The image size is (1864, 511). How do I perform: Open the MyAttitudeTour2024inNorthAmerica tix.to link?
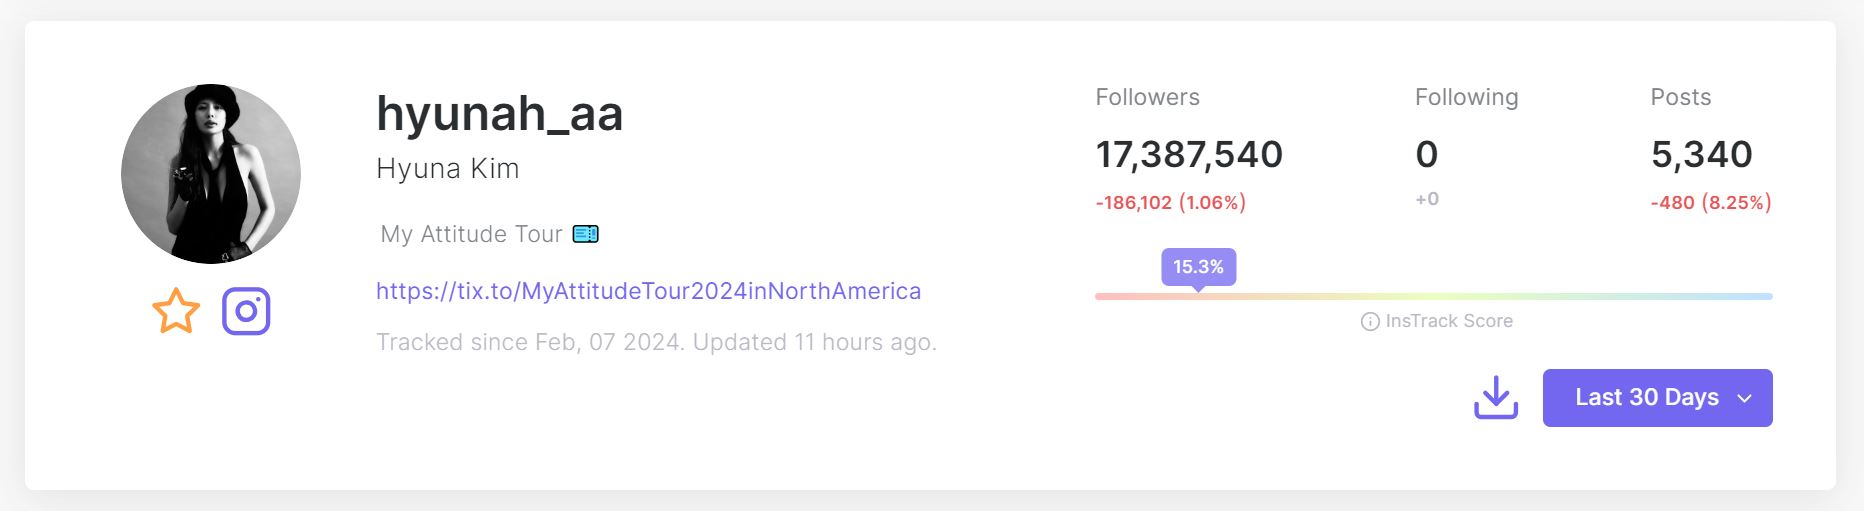point(648,291)
